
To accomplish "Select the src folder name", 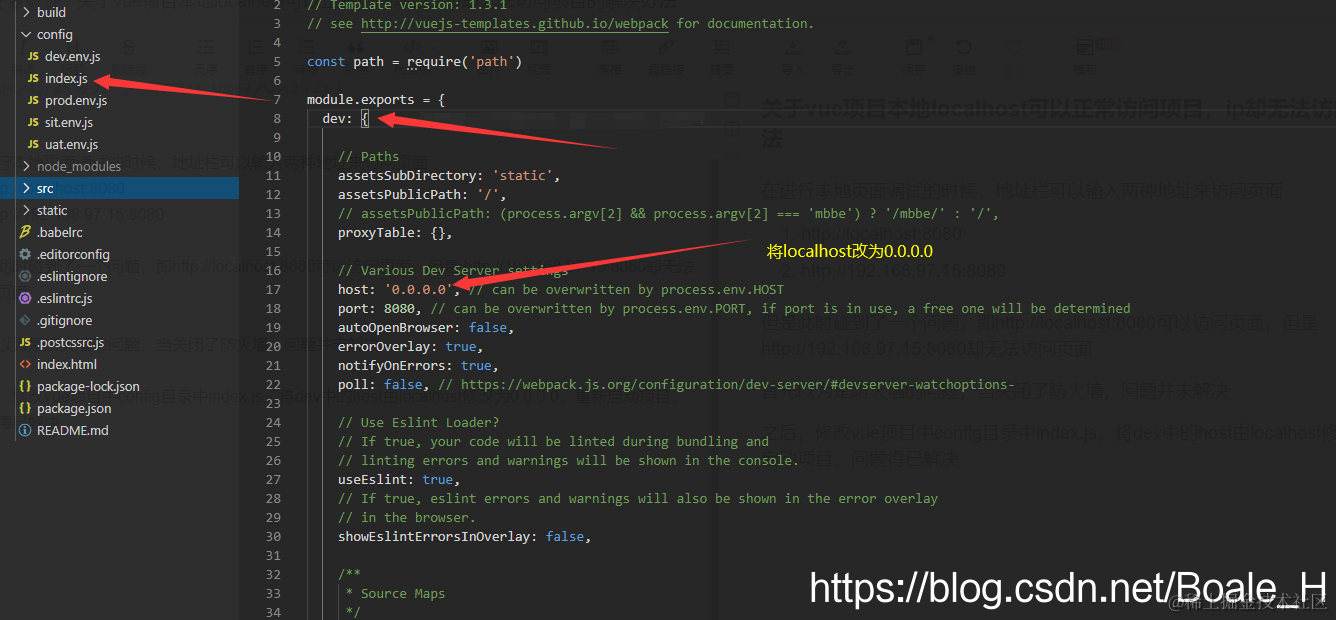I will (x=45, y=189).
